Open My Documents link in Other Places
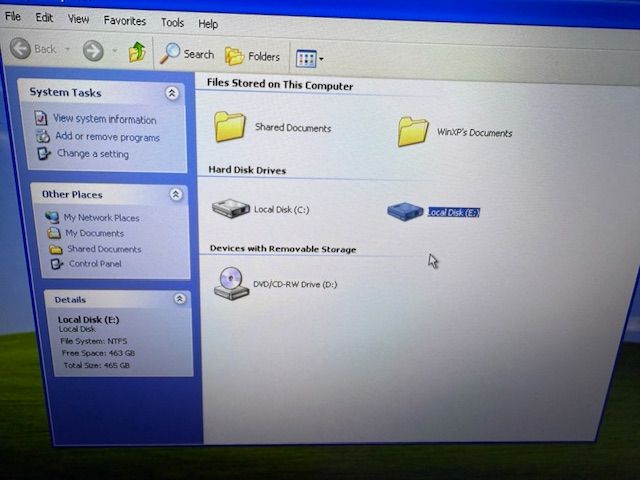Viewport: 640px width, 480px height. coord(95,233)
